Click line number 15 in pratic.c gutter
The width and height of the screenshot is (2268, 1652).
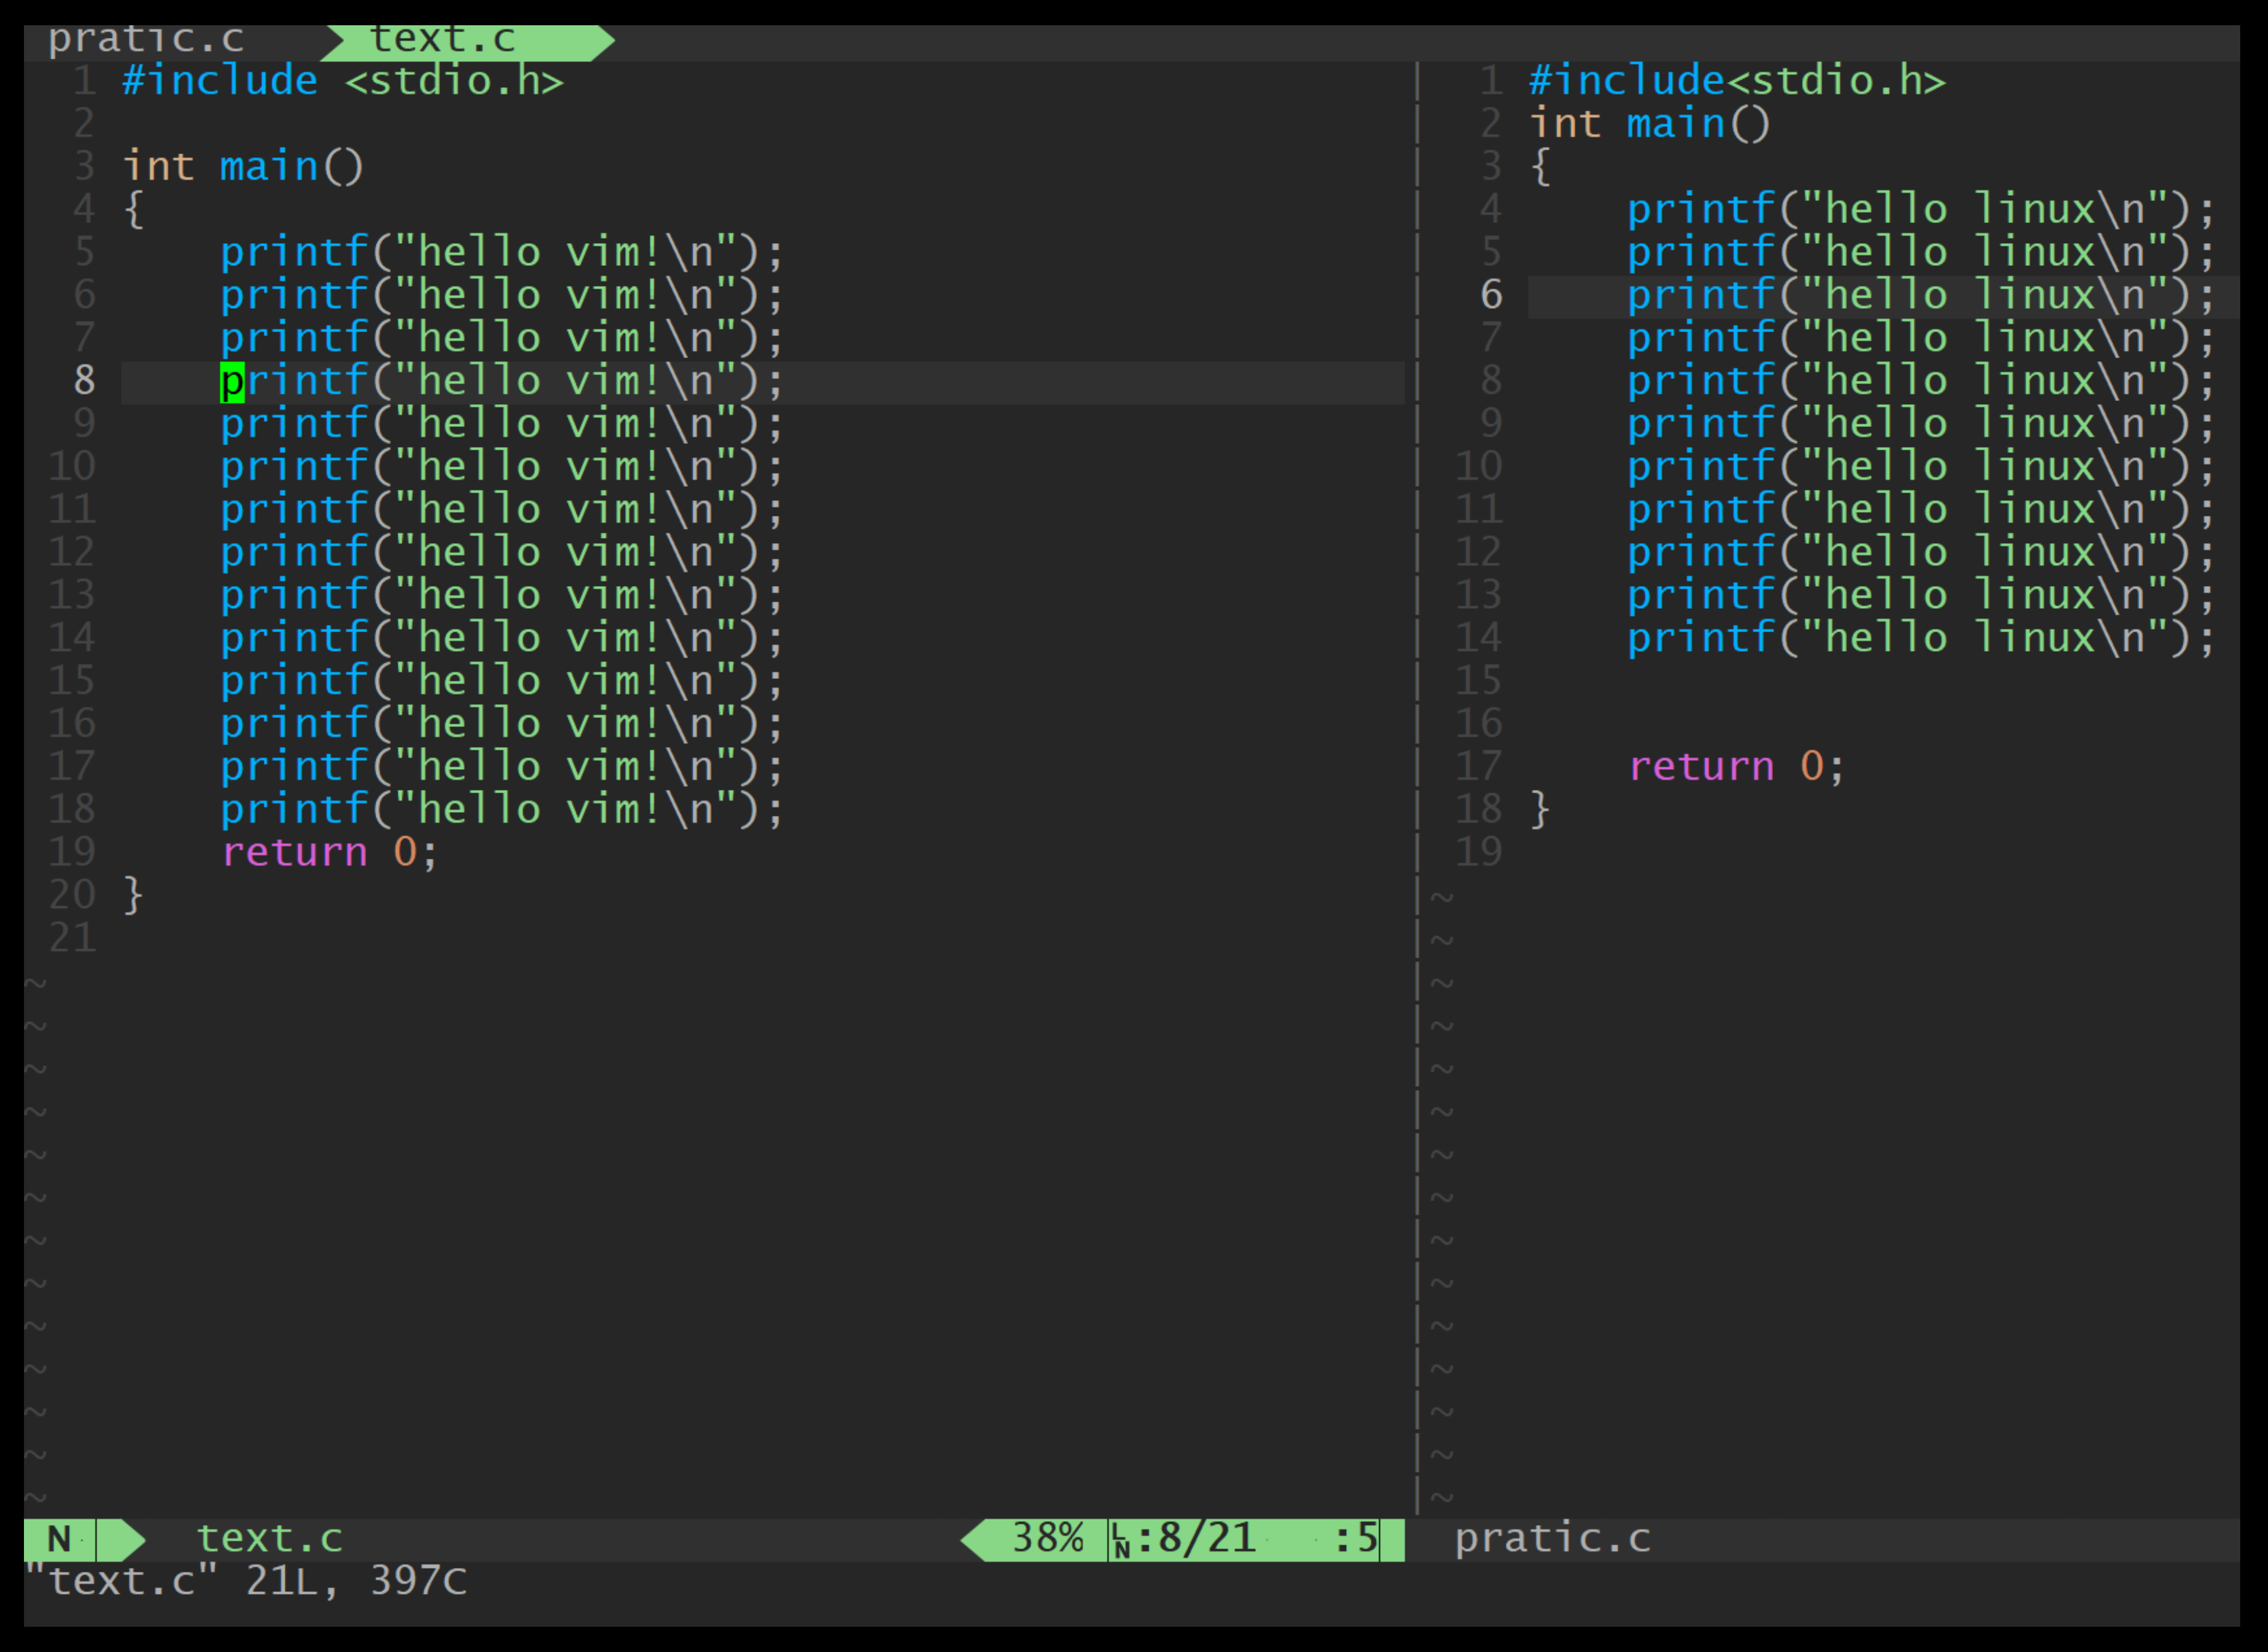[1478, 682]
